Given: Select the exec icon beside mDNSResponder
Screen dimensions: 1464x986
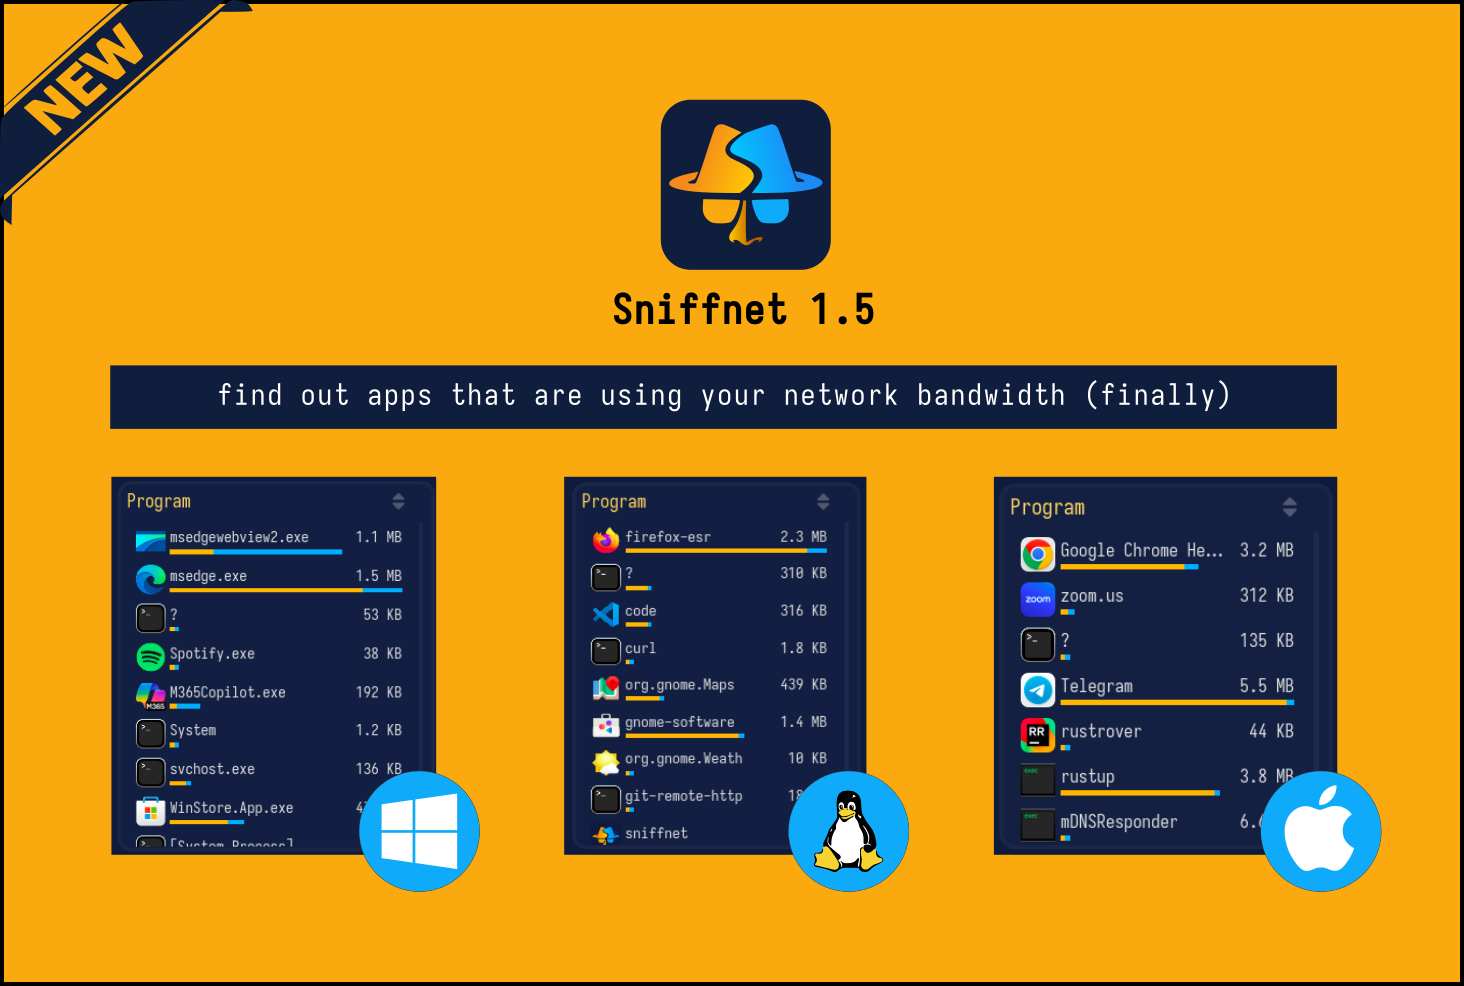Looking at the screenshot, I should 1038,825.
